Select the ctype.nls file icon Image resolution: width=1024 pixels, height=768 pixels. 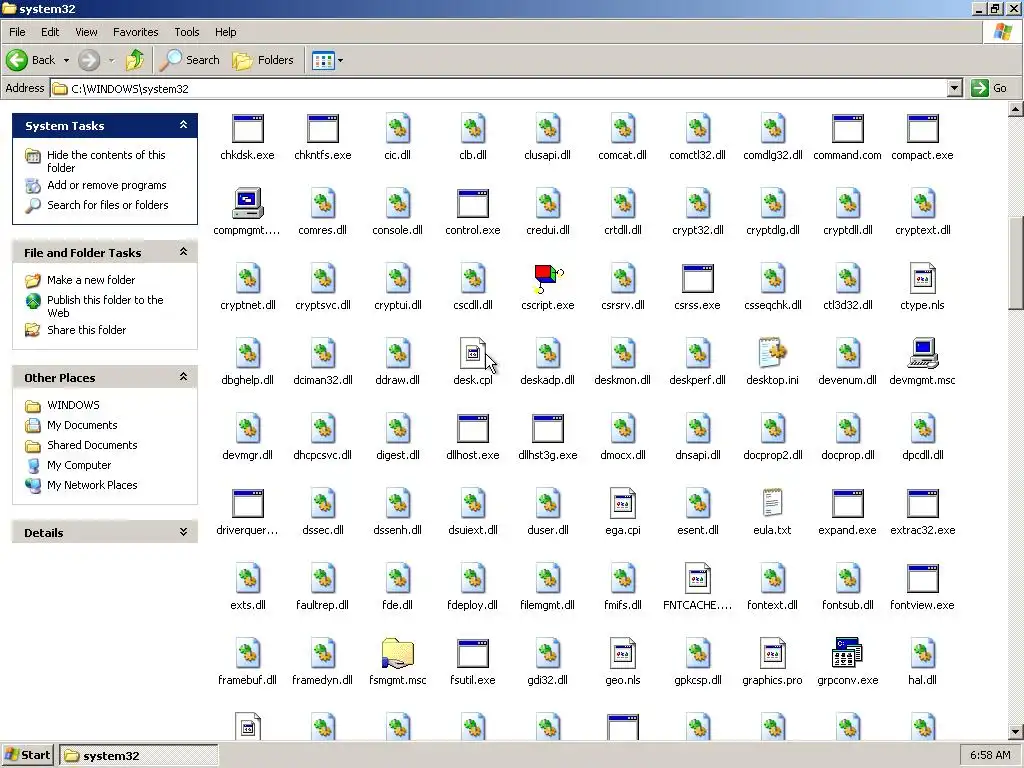coord(922,278)
